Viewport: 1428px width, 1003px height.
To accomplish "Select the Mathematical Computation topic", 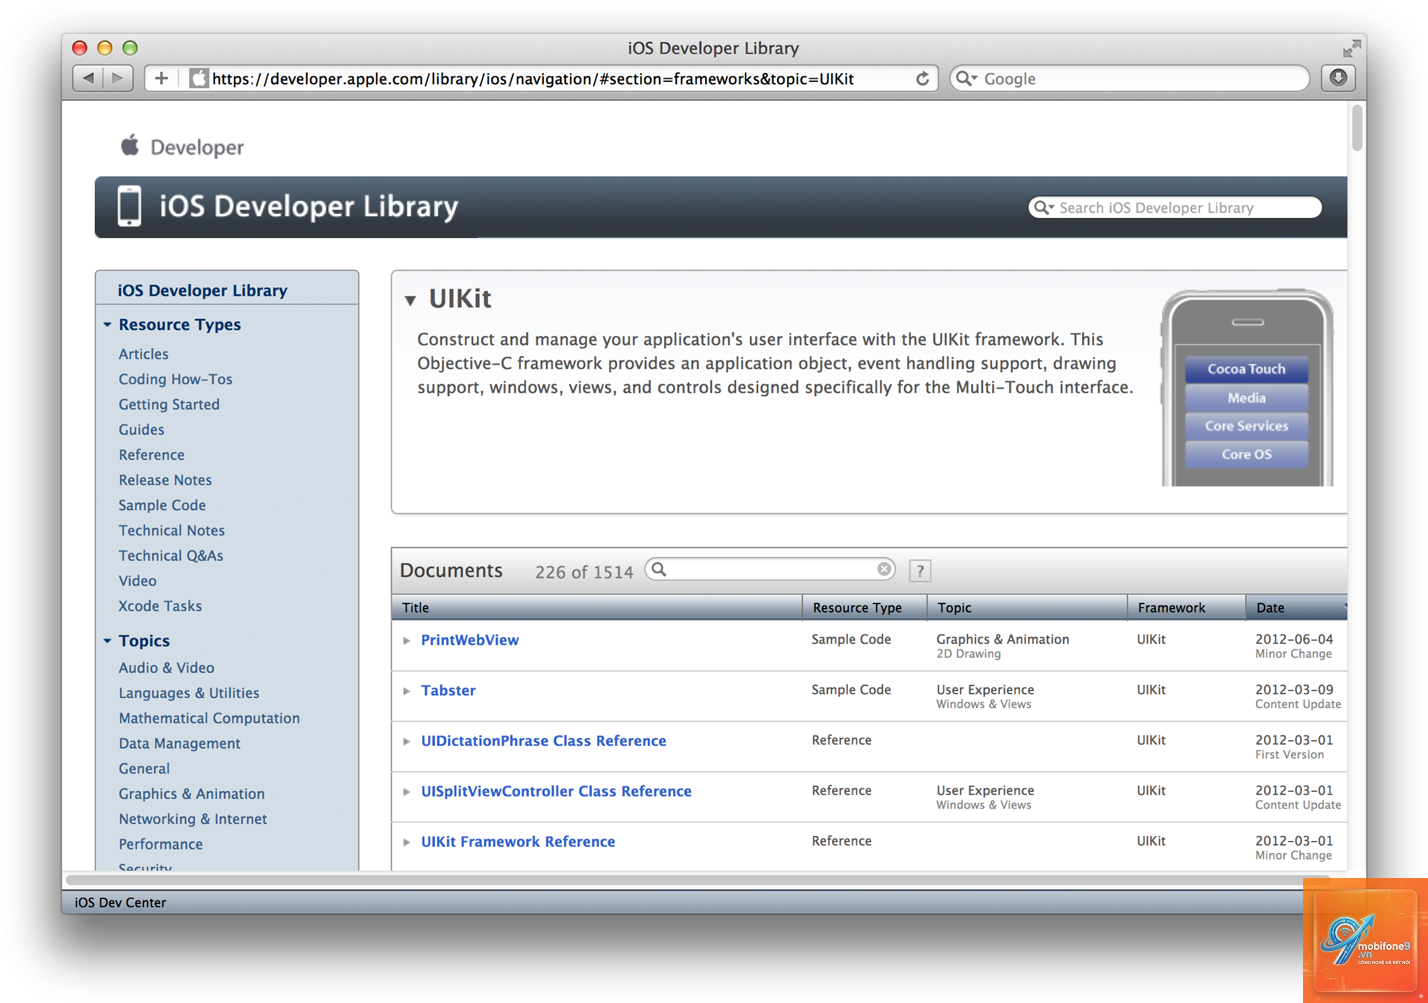I will click(x=209, y=718).
